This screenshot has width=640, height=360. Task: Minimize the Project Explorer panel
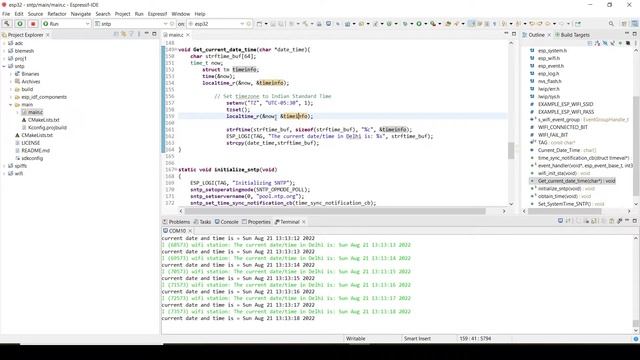point(147,34)
